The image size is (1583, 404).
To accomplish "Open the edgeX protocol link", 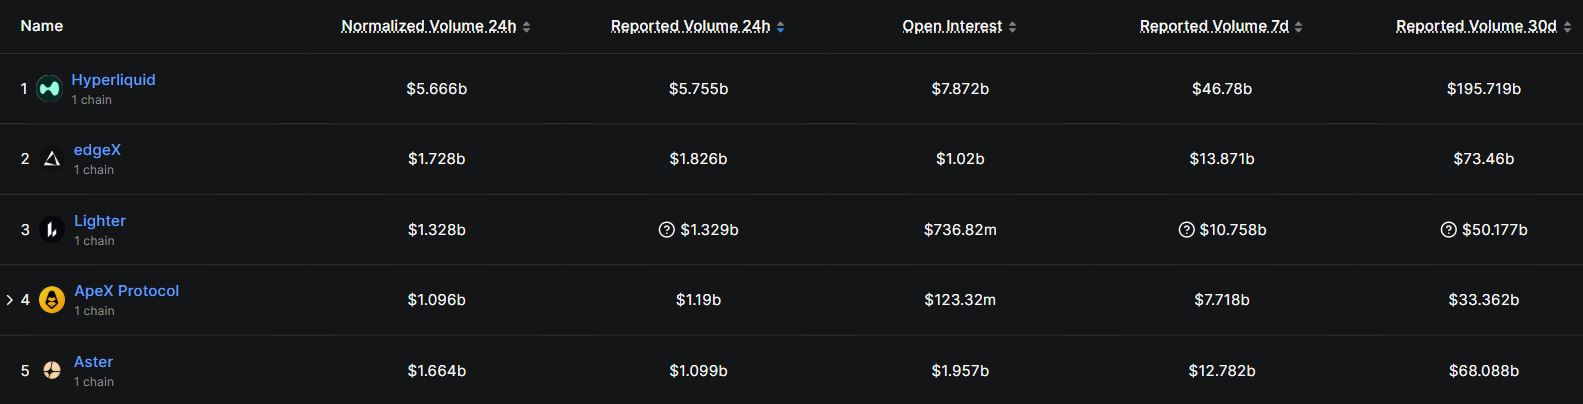I will 97,150.
